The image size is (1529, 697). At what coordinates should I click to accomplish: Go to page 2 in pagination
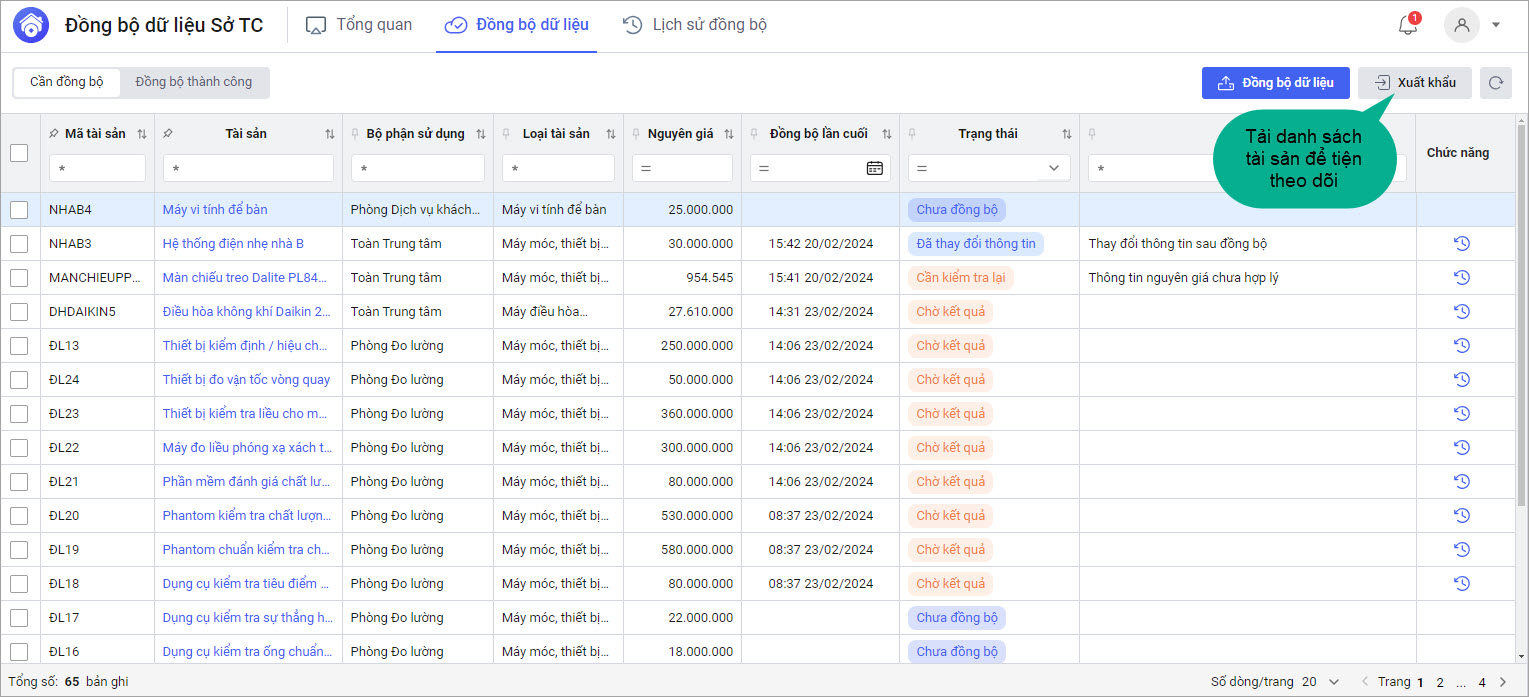pos(1440,682)
